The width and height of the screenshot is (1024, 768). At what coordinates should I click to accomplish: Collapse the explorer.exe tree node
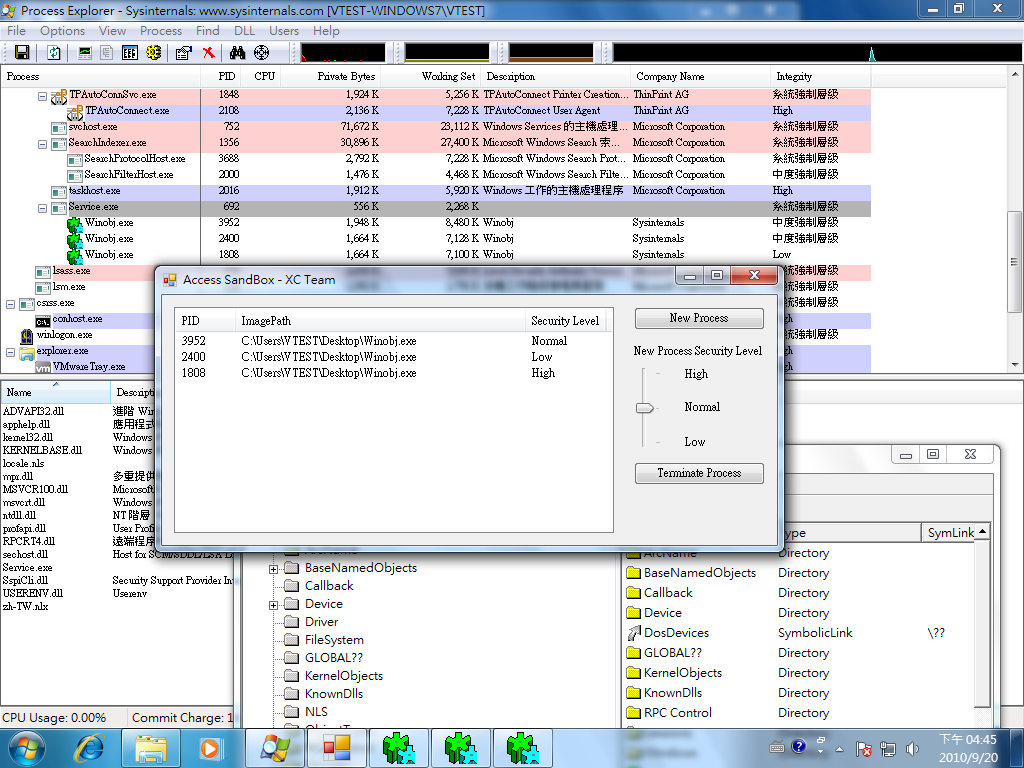10,352
